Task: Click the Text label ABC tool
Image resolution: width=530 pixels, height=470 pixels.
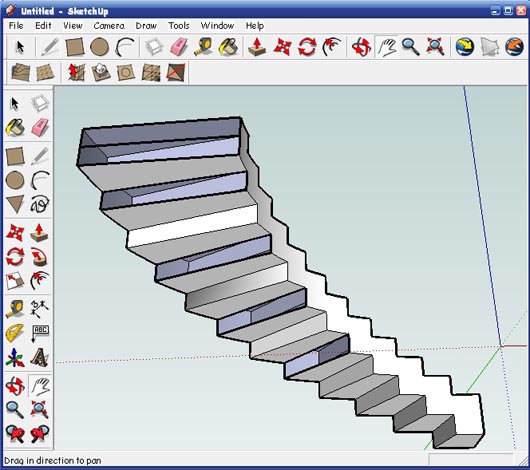Action: click(x=40, y=333)
